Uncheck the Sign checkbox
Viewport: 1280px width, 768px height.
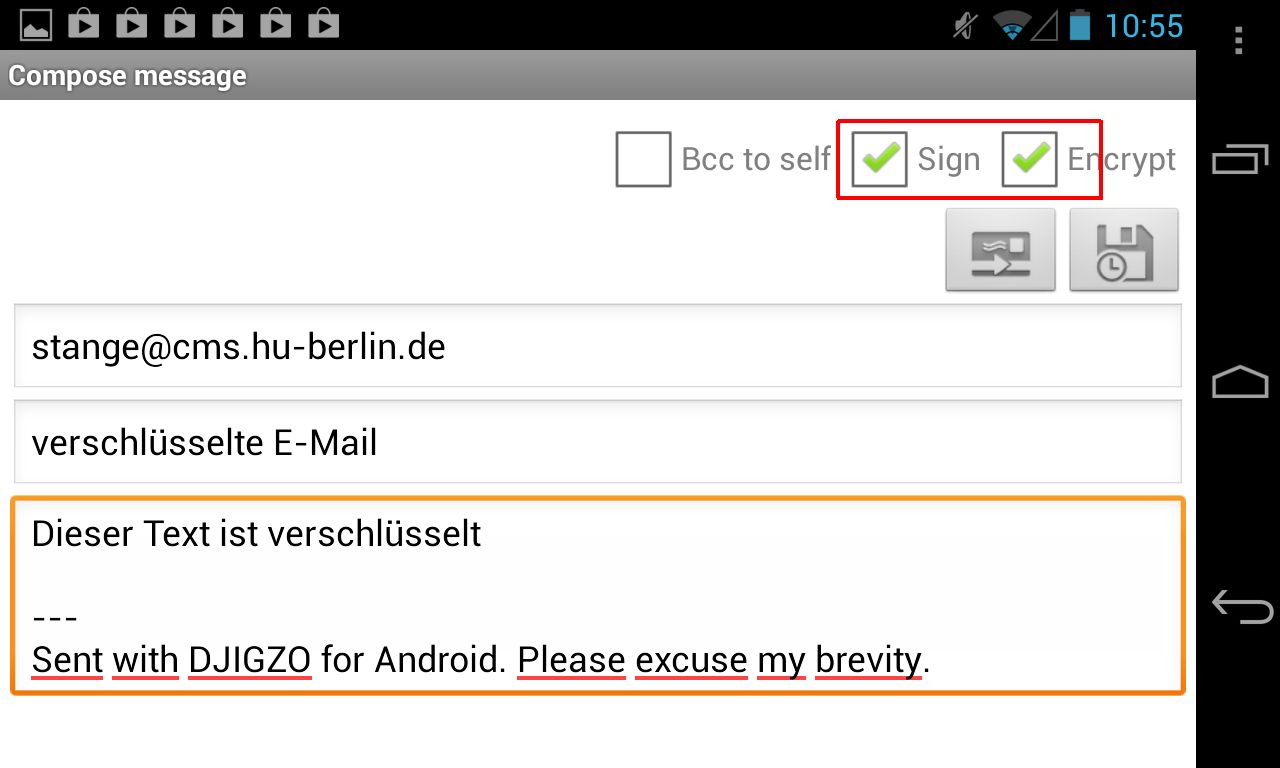click(880, 159)
